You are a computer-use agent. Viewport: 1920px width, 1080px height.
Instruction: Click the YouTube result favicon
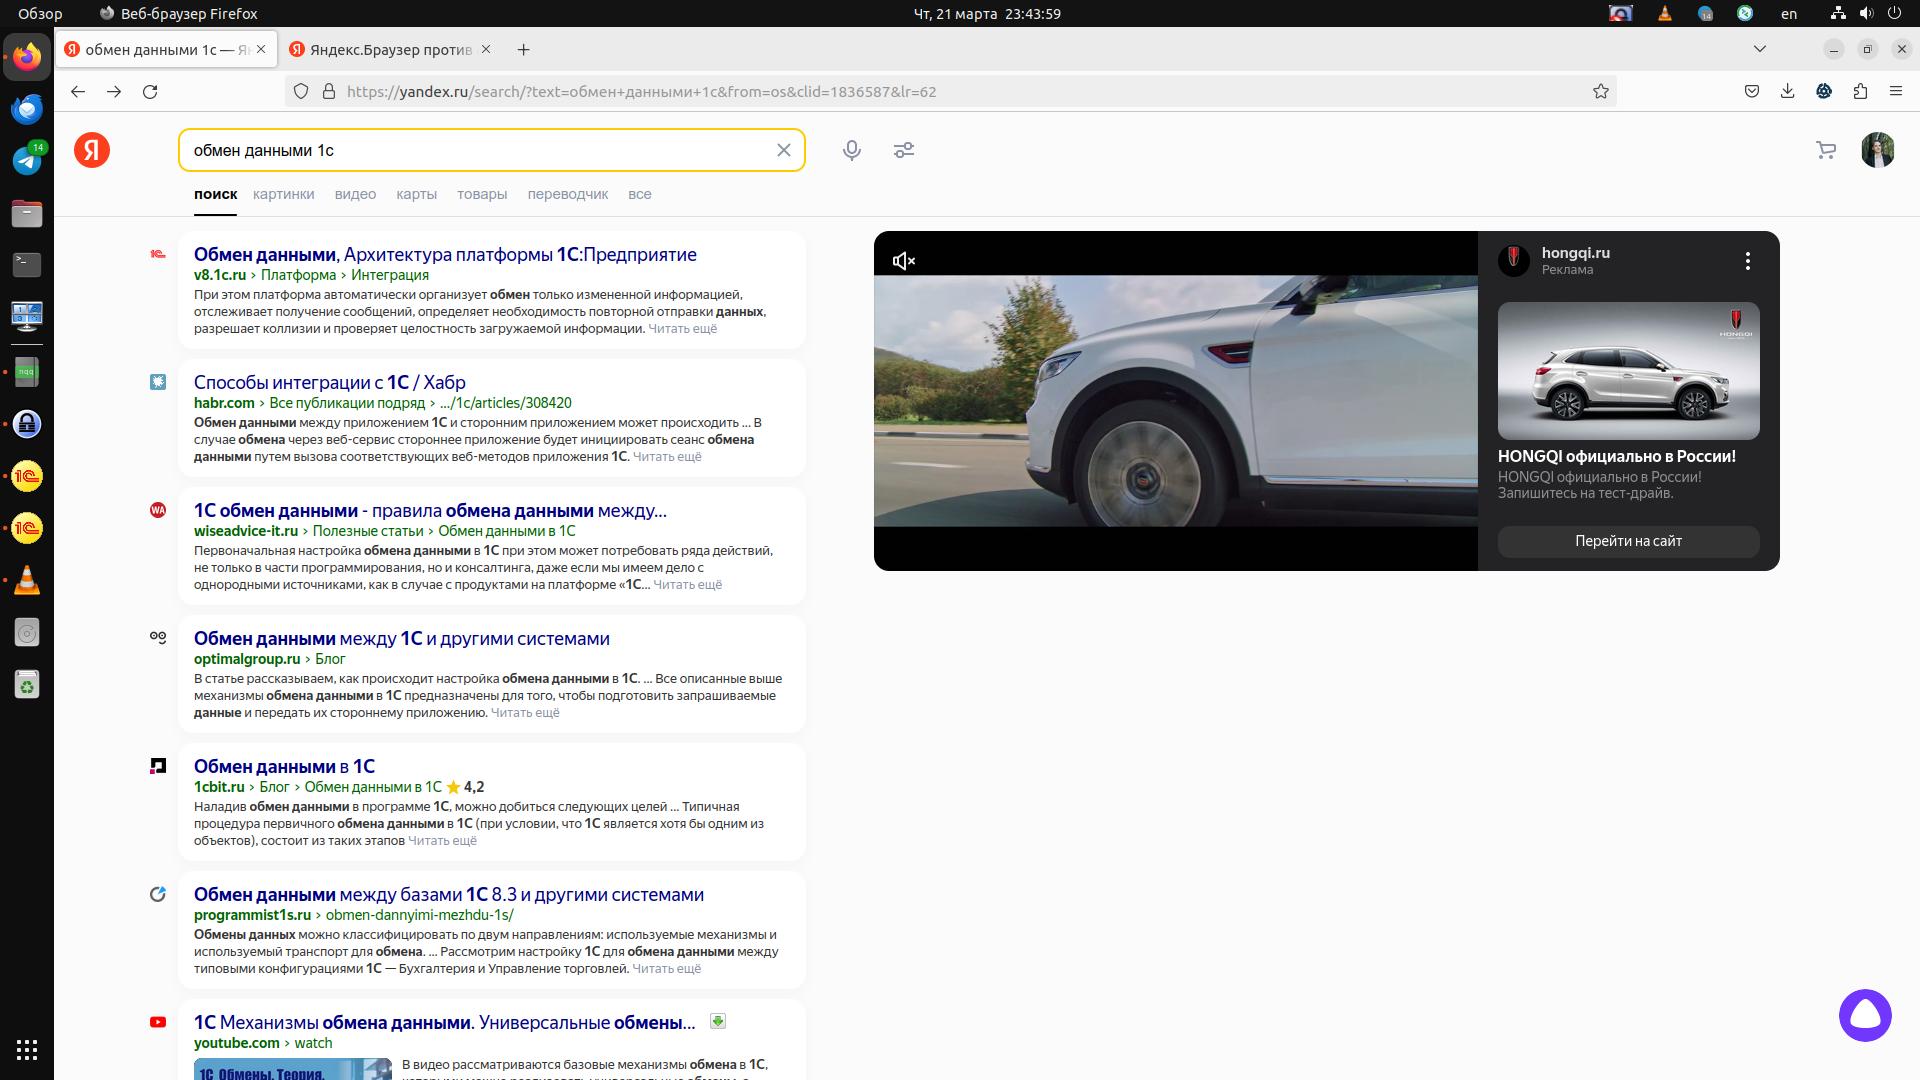[158, 1022]
